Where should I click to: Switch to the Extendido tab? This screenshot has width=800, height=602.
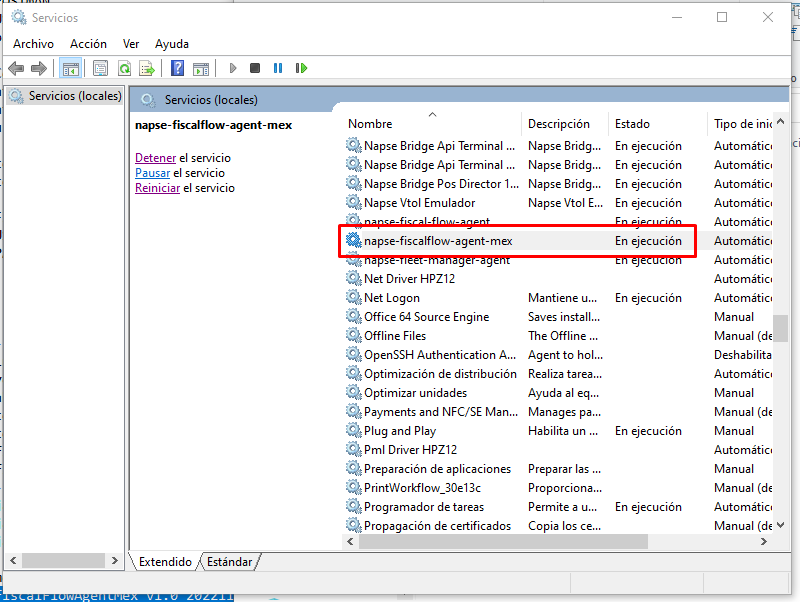tap(165, 562)
